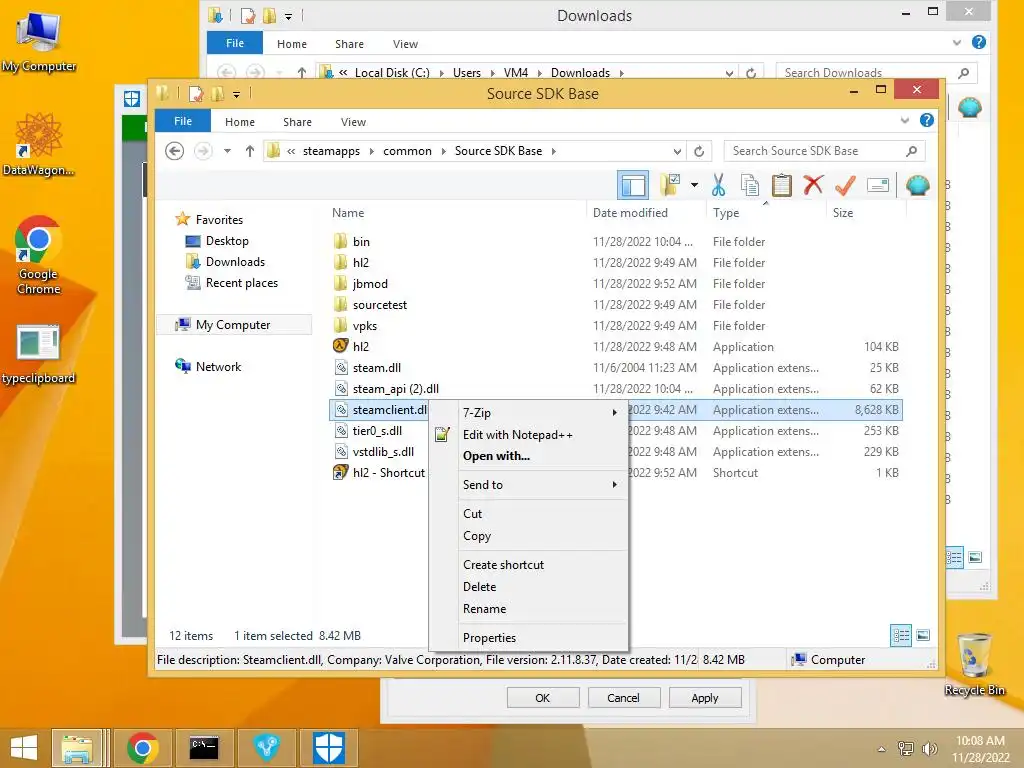The height and width of the screenshot is (768, 1024).
Task: Select the jbmod folder
Action: (x=360, y=284)
